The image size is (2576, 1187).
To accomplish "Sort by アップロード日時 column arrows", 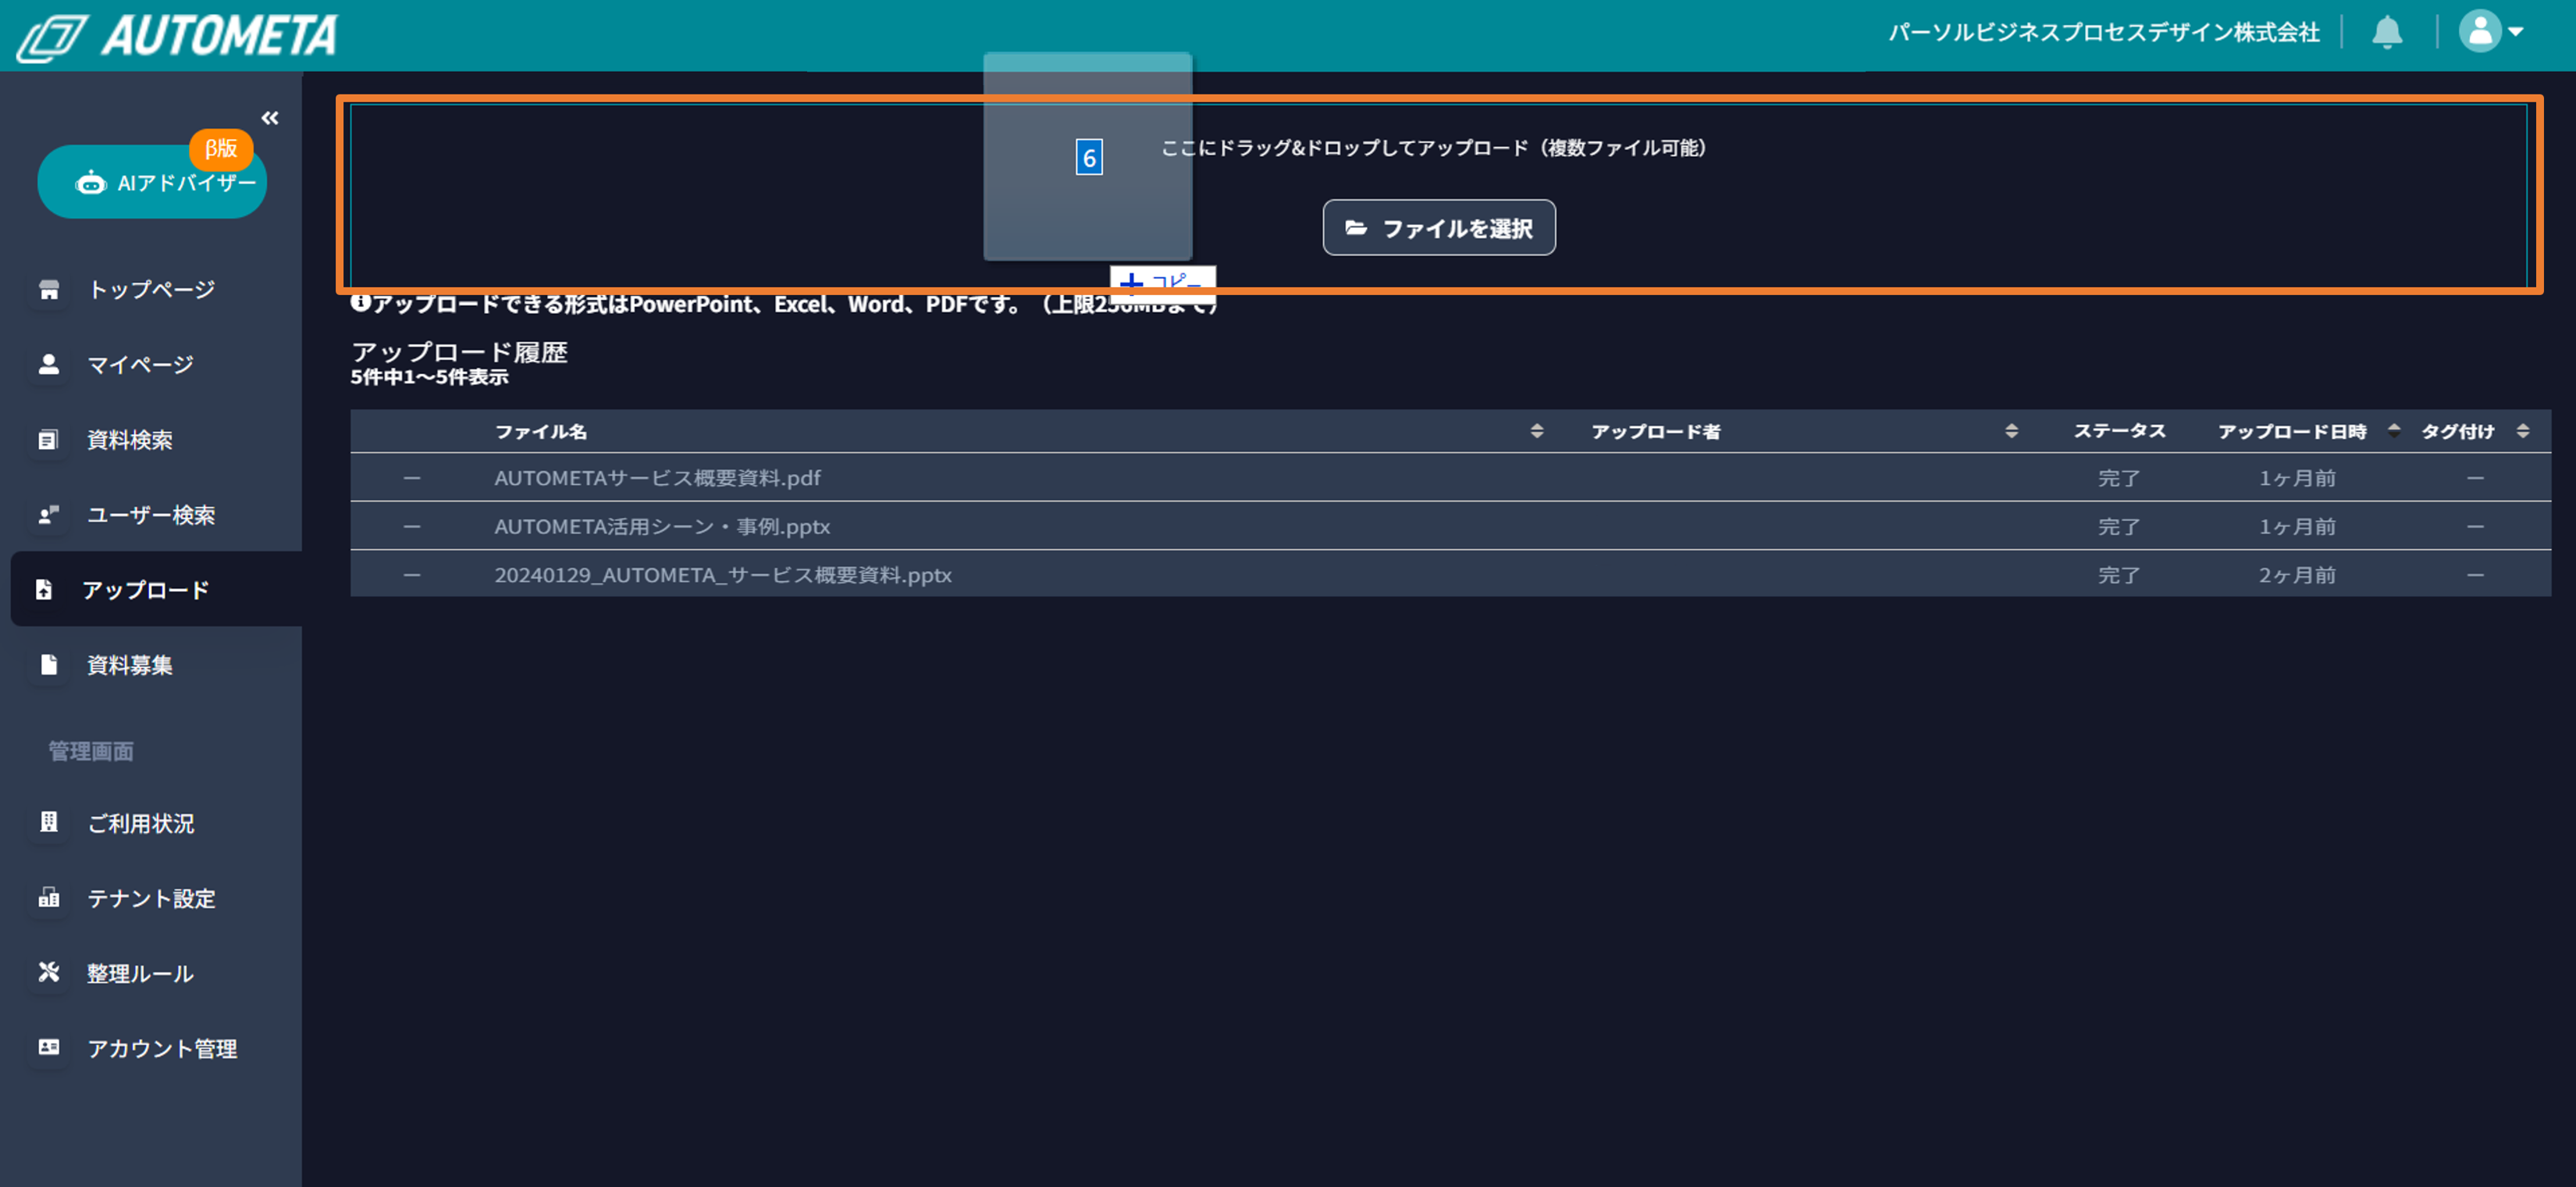I will tap(2394, 431).
